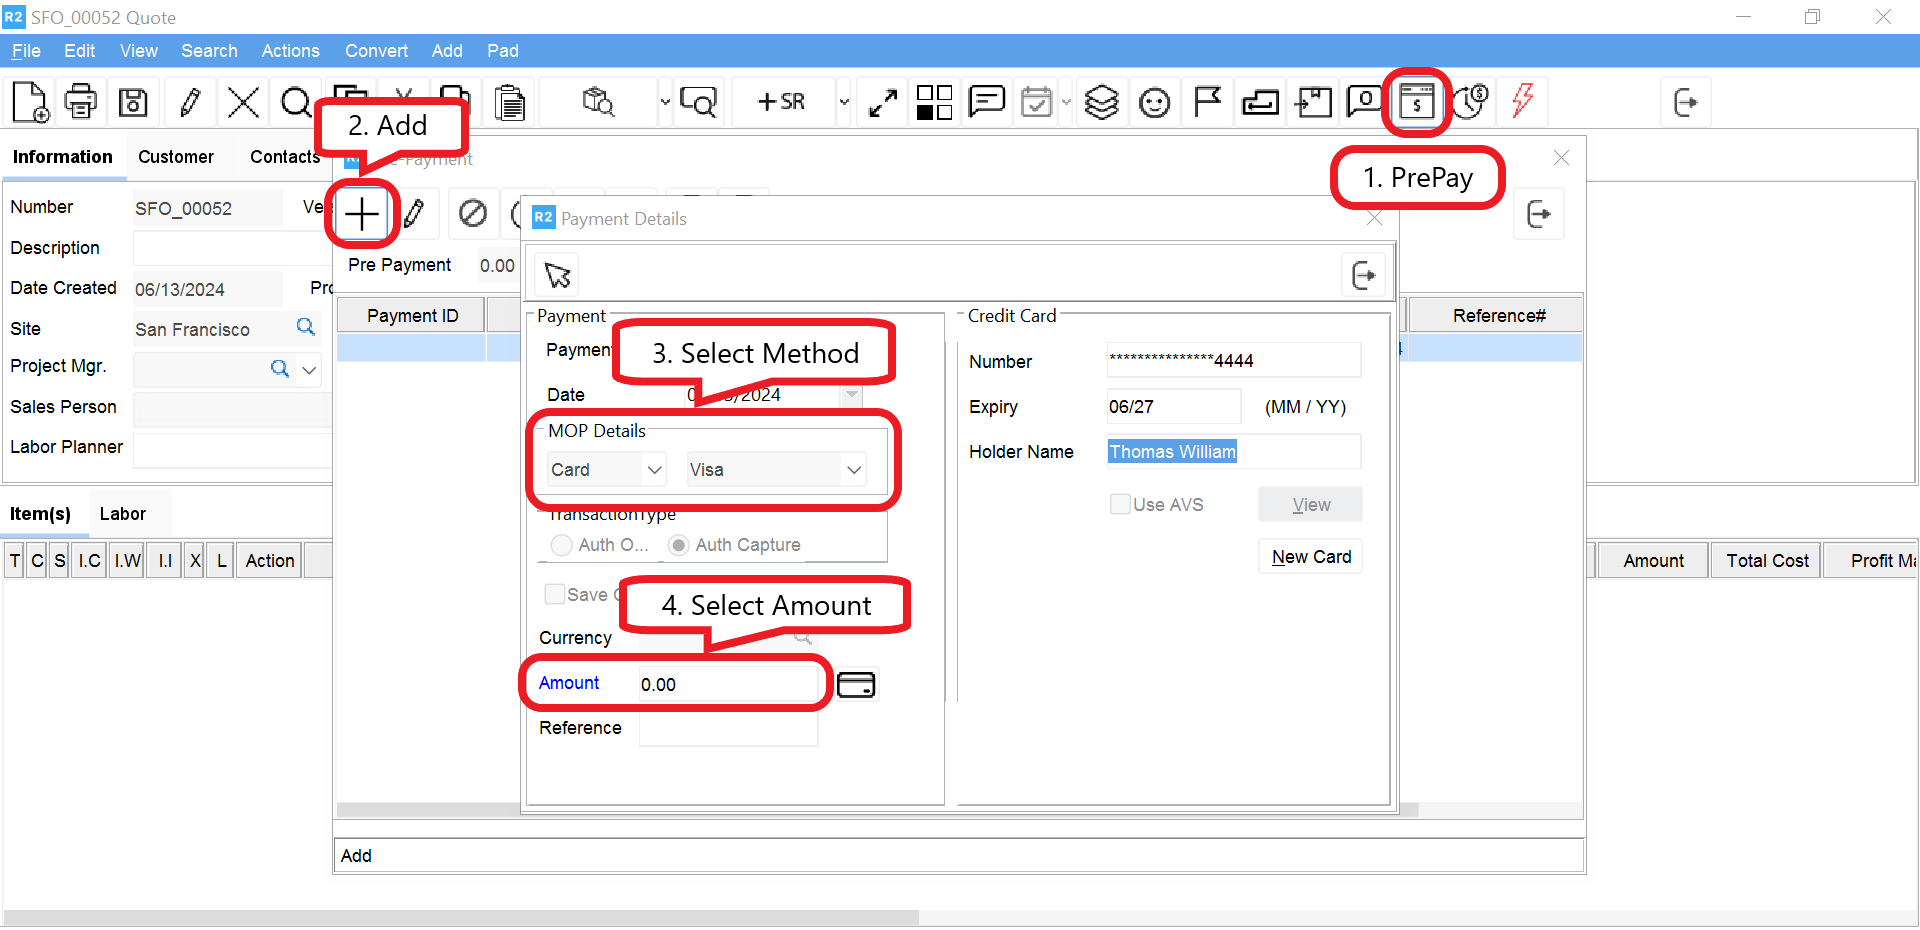This screenshot has width=1920, height=930.
Task: Enable the Use AVS checkbox
Action: tap(1120, 504)
